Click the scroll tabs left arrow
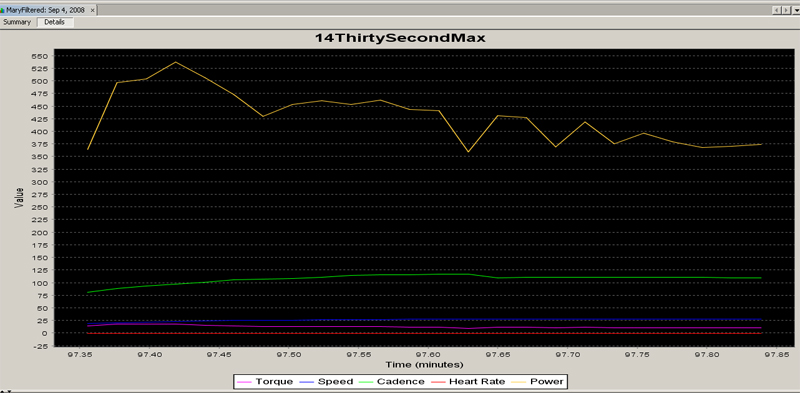This screenshot has width=800, height=393. pos(777,10)
